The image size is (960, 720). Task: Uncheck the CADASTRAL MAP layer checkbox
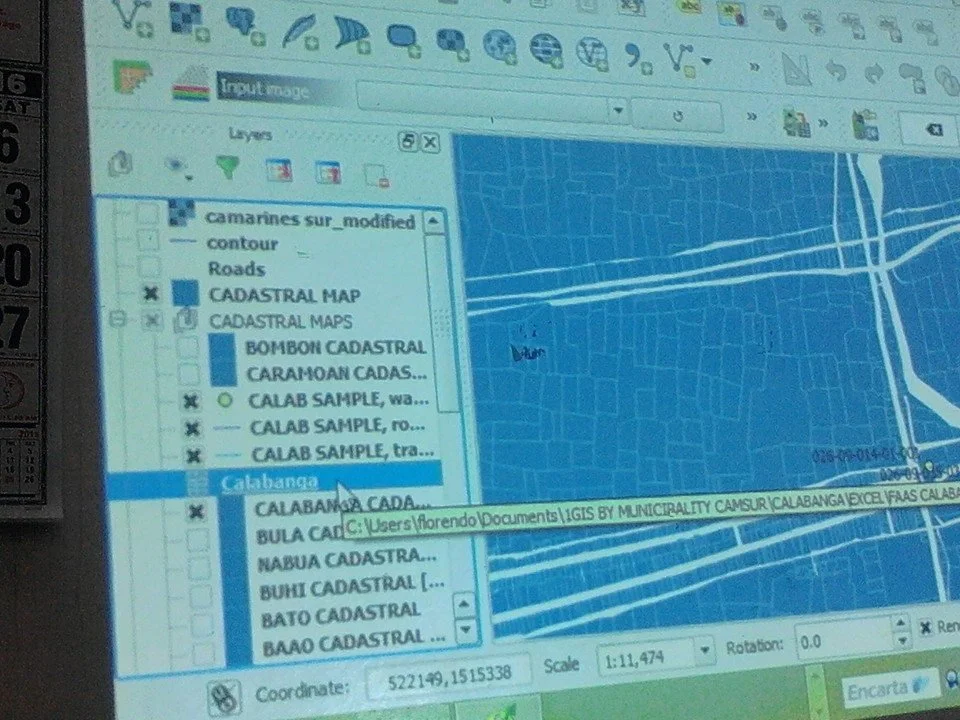(x=151, y=293)
